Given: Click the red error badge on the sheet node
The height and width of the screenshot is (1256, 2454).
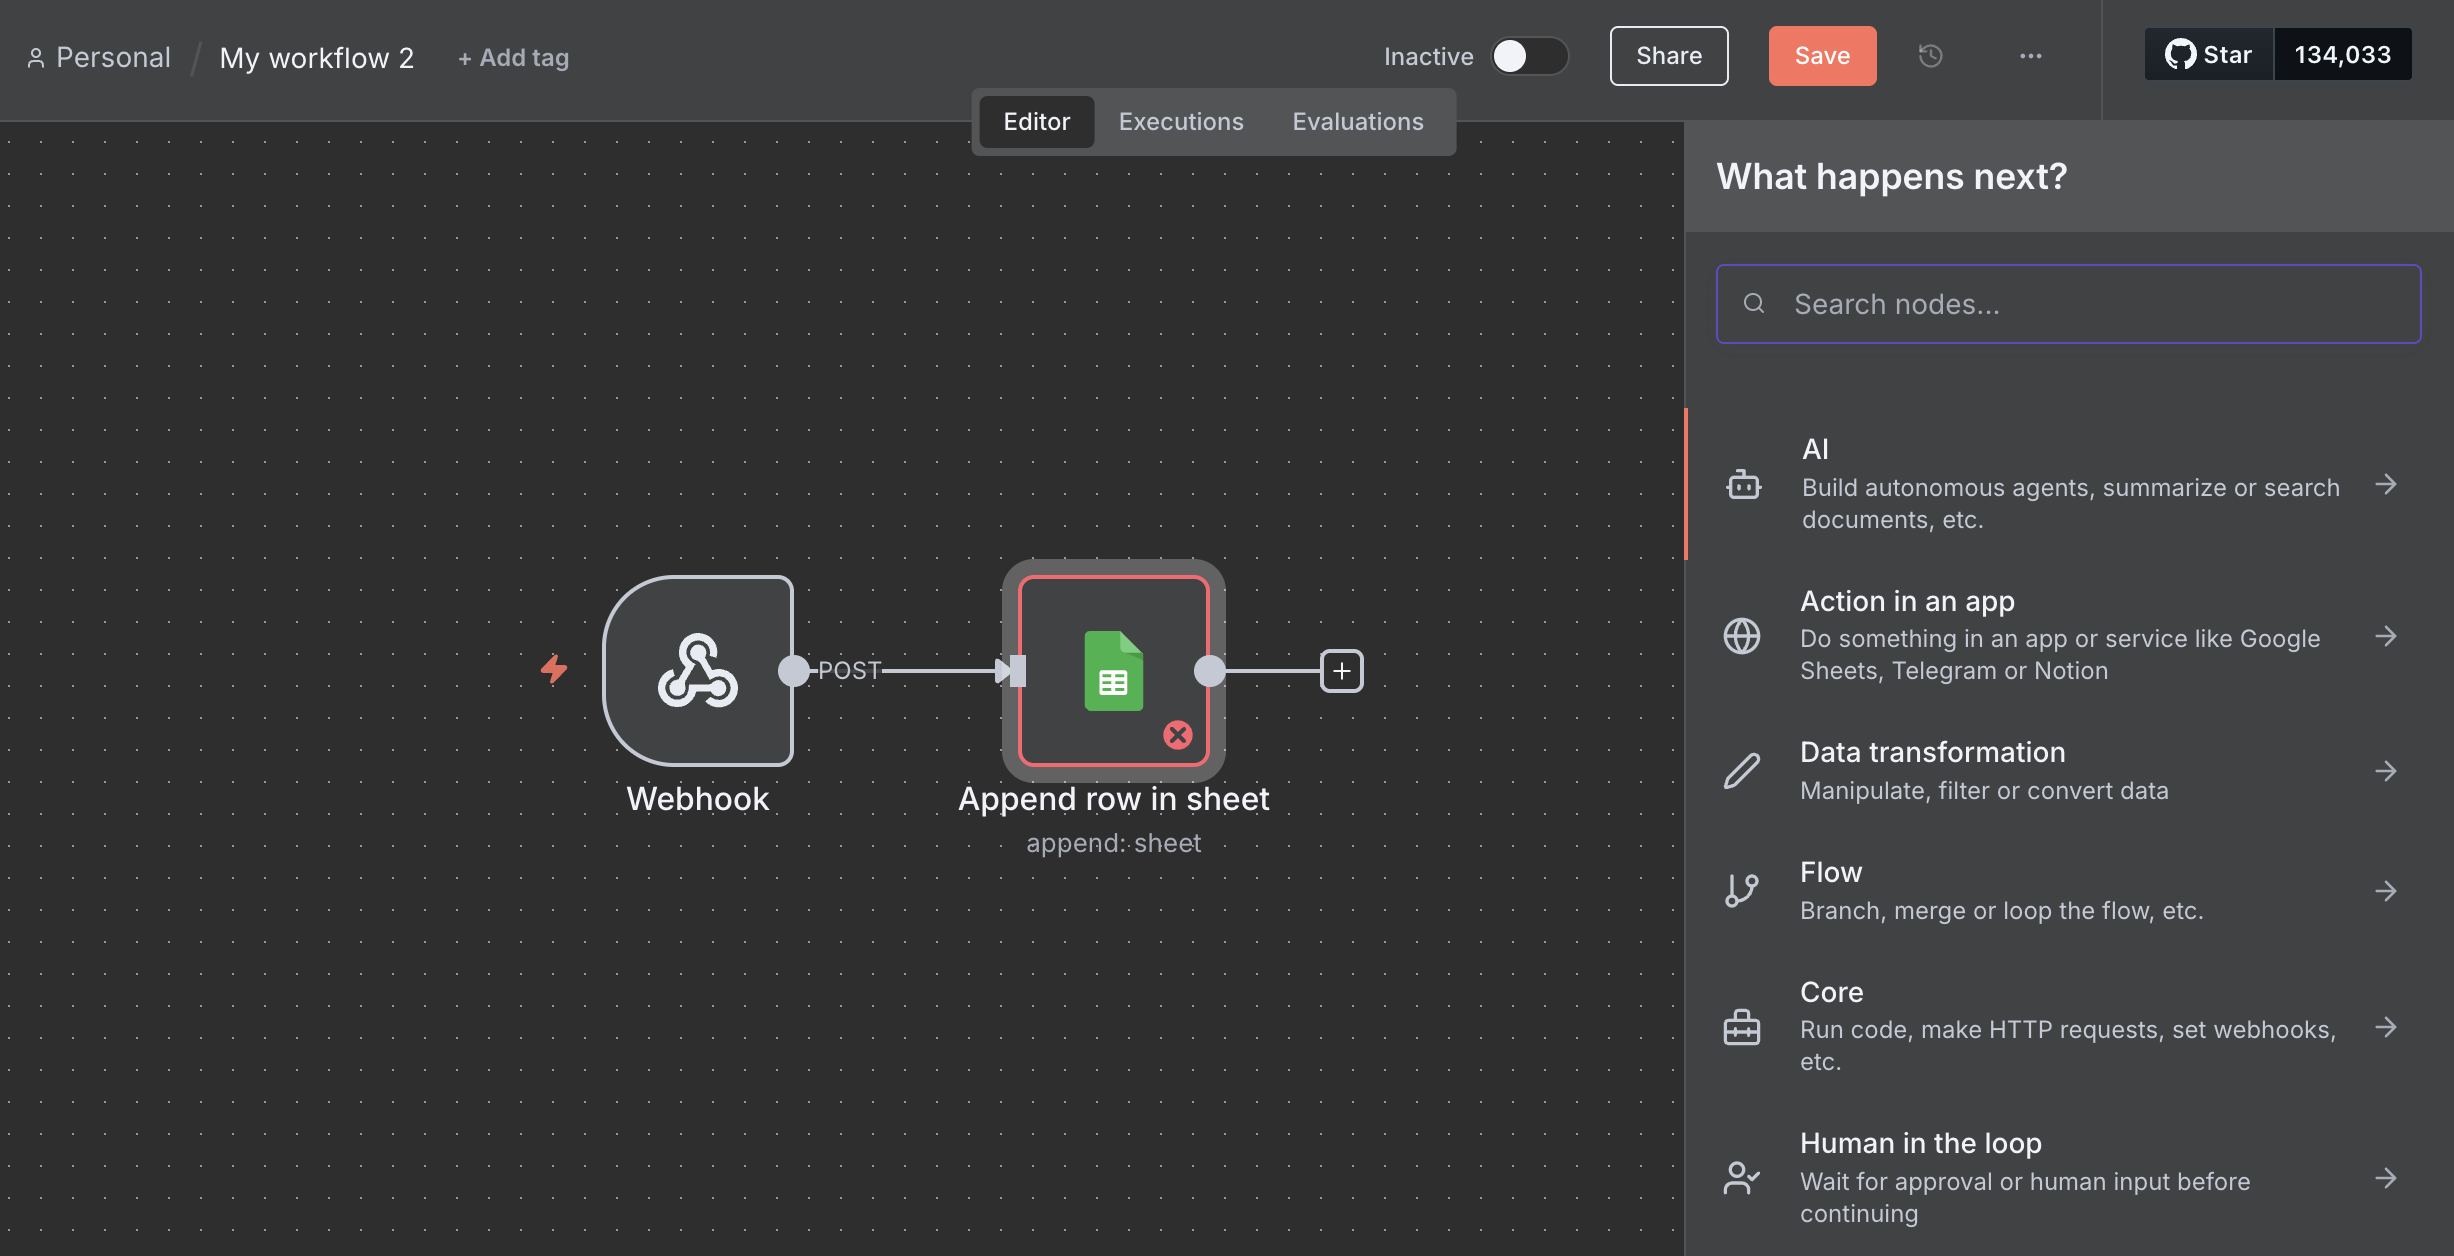Looking at the screenshot, I should 1178,735.
